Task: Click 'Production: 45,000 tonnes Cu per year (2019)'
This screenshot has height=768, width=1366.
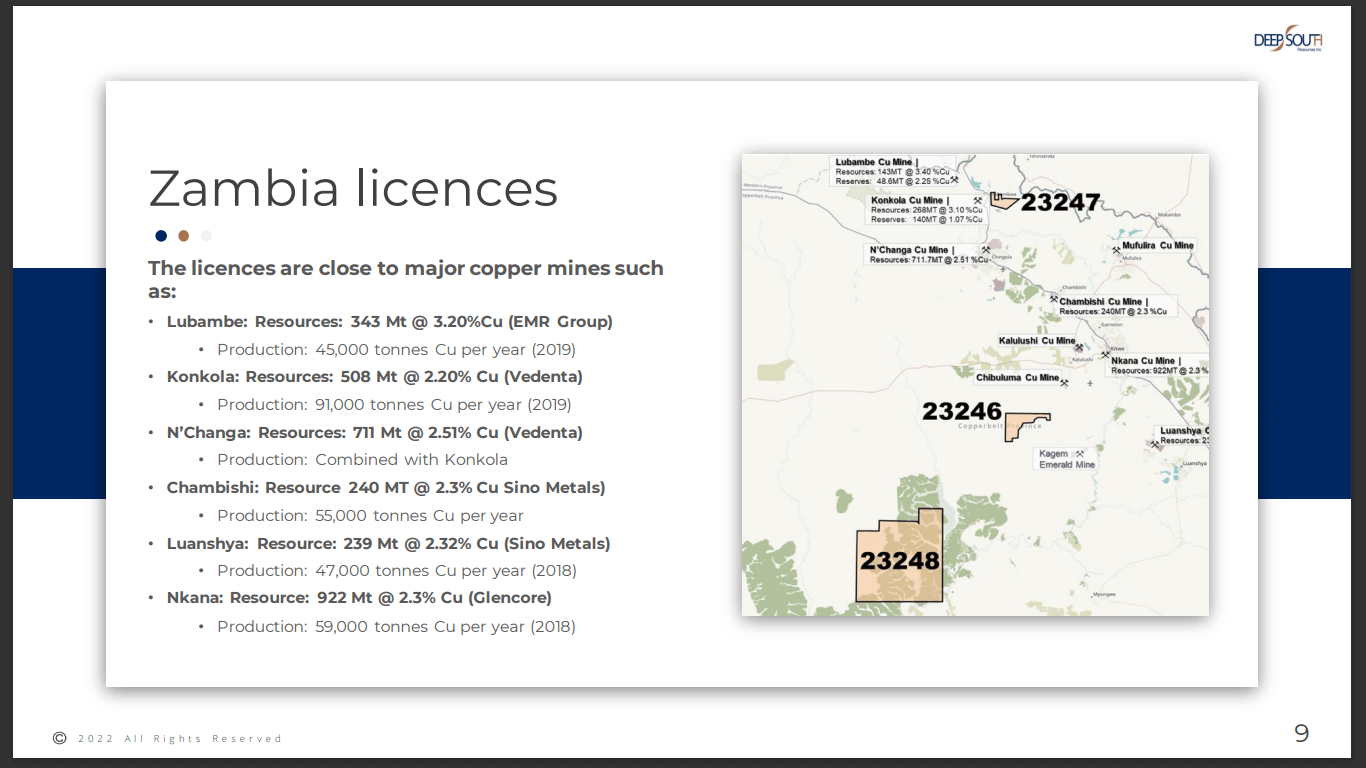Action: [396, 350]
